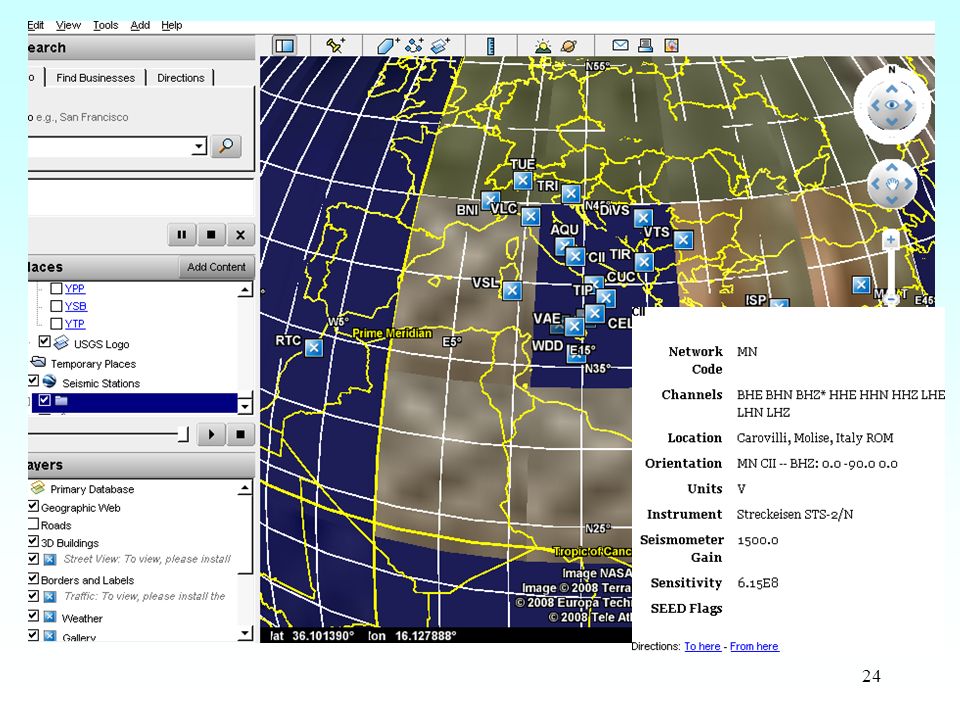
Task: Click the search pause button
Action: click(x=182, y=234)
